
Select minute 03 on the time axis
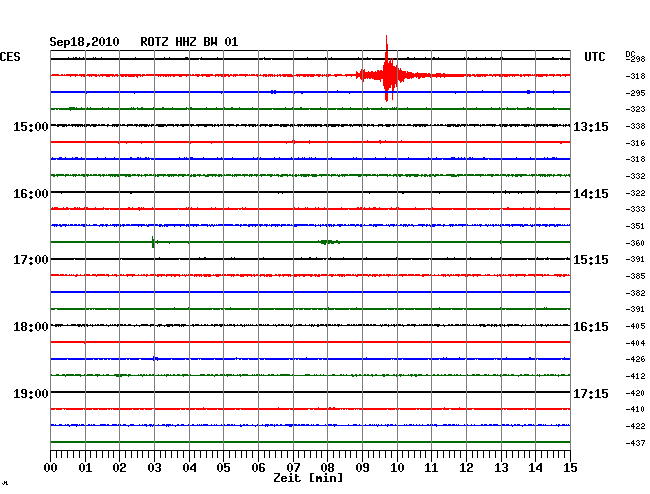click(x=154, y=467)
